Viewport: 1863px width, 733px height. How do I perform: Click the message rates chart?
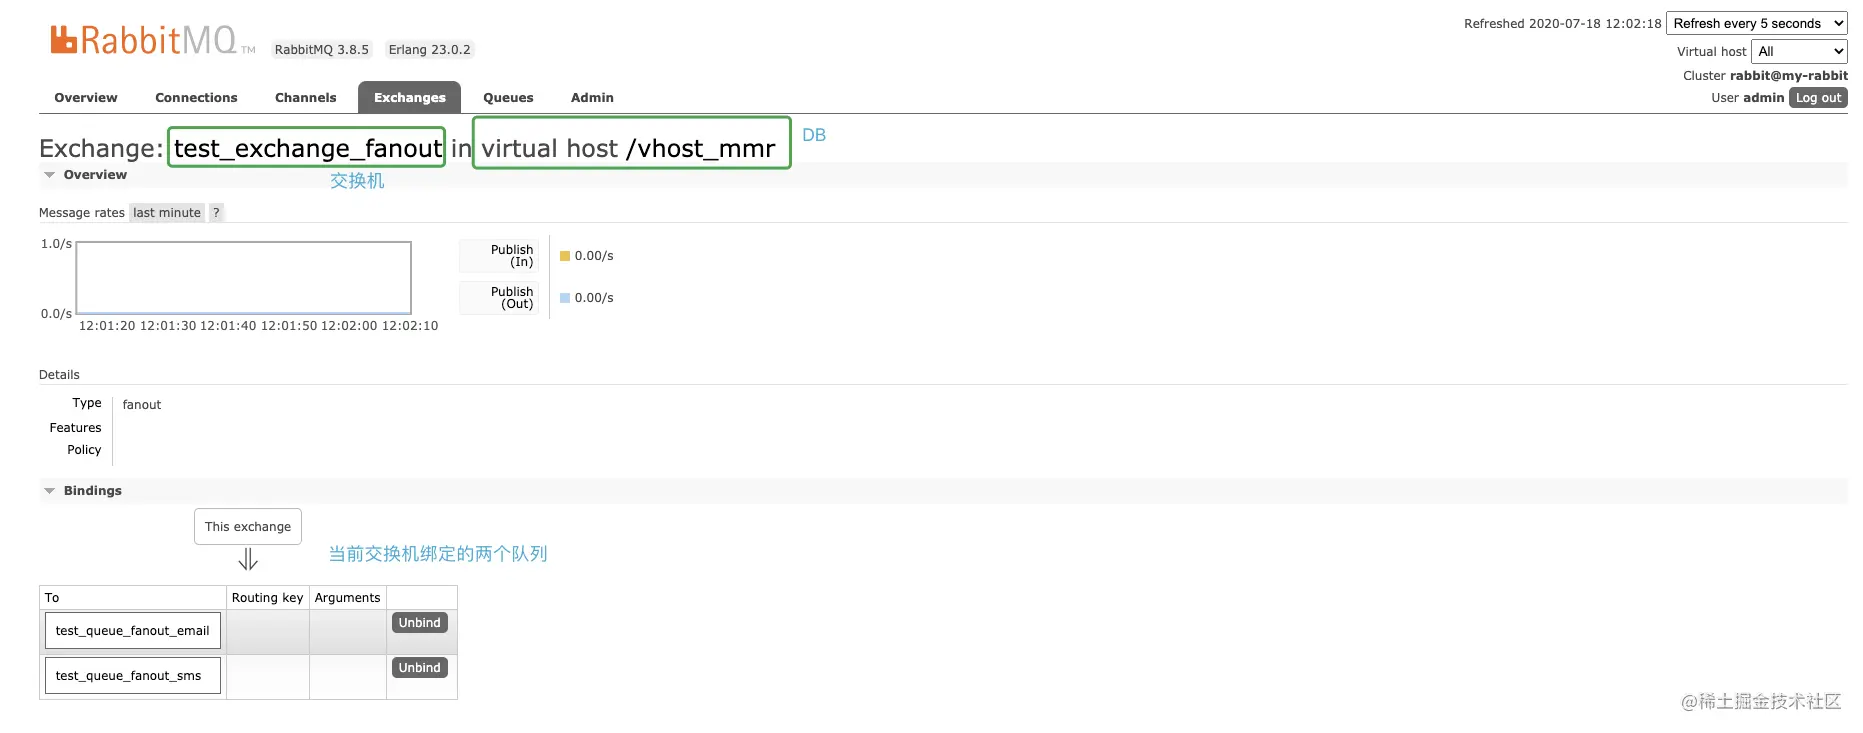244,278
